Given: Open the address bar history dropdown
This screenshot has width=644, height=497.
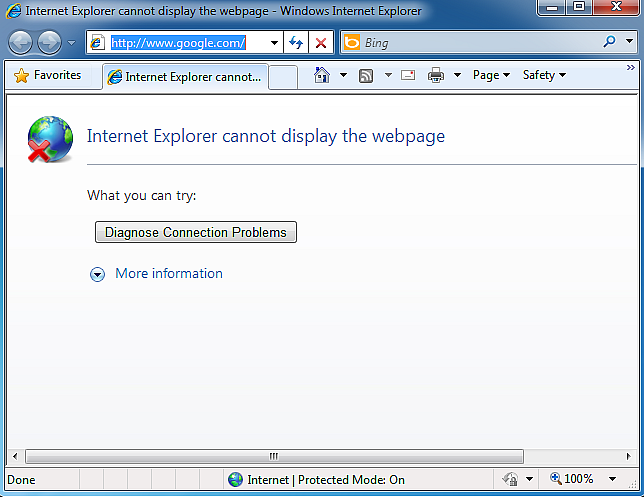Looking at the screenshot, I should 274,43.
